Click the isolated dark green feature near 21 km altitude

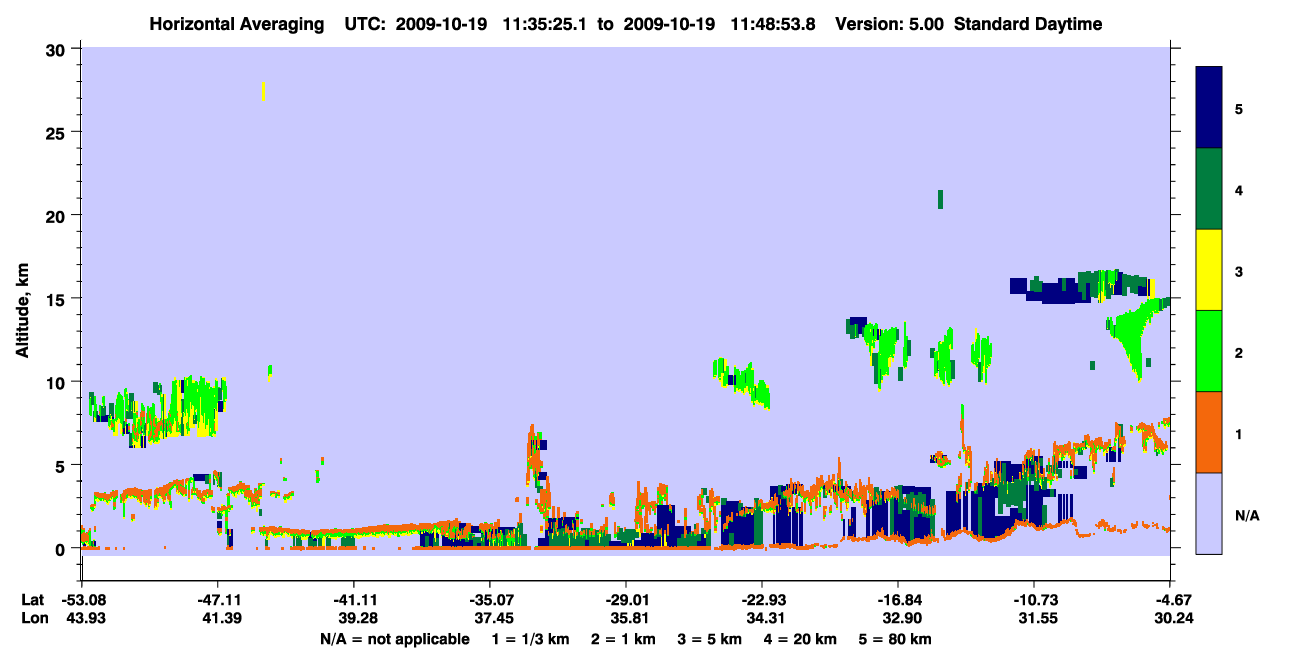pos(940,199)
